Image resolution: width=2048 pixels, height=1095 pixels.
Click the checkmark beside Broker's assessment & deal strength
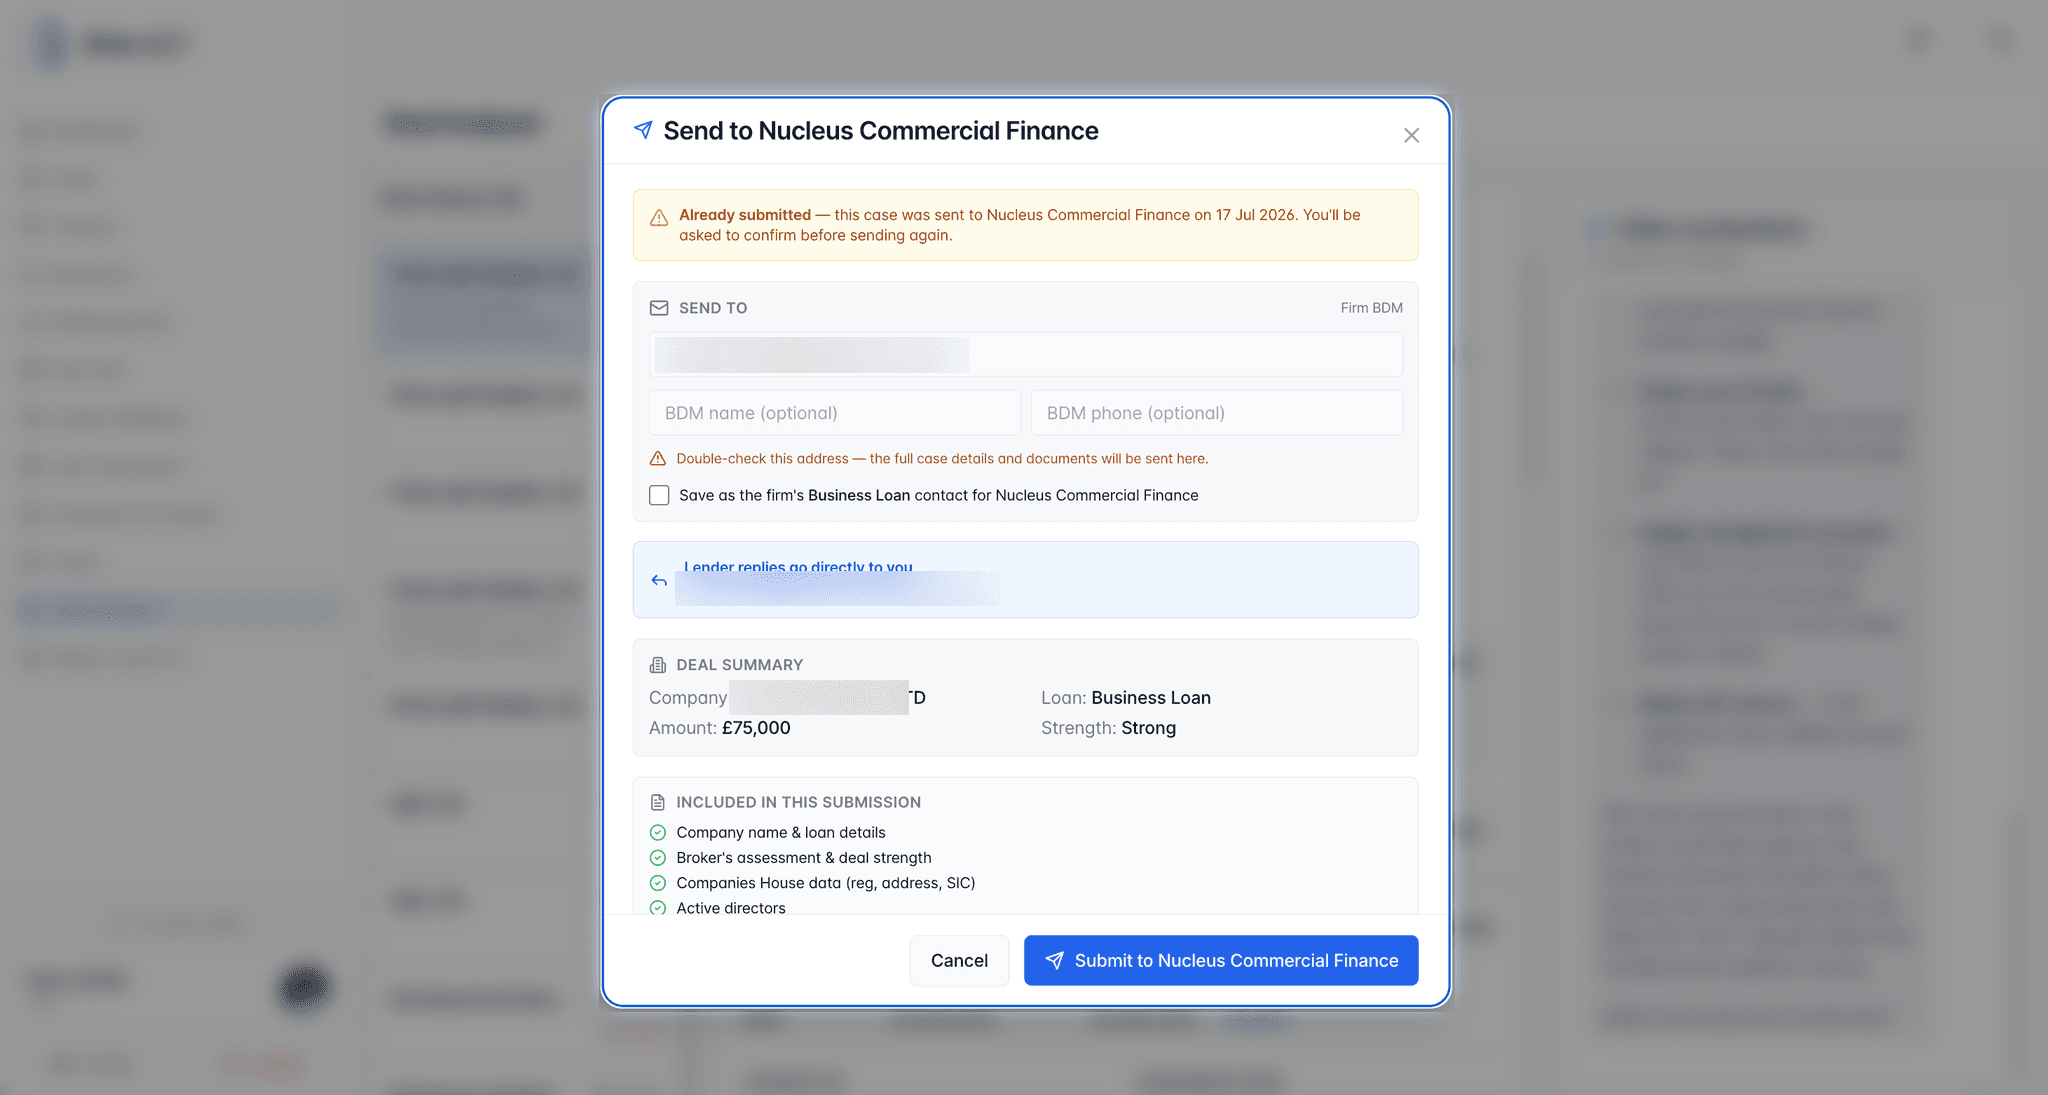658,857
